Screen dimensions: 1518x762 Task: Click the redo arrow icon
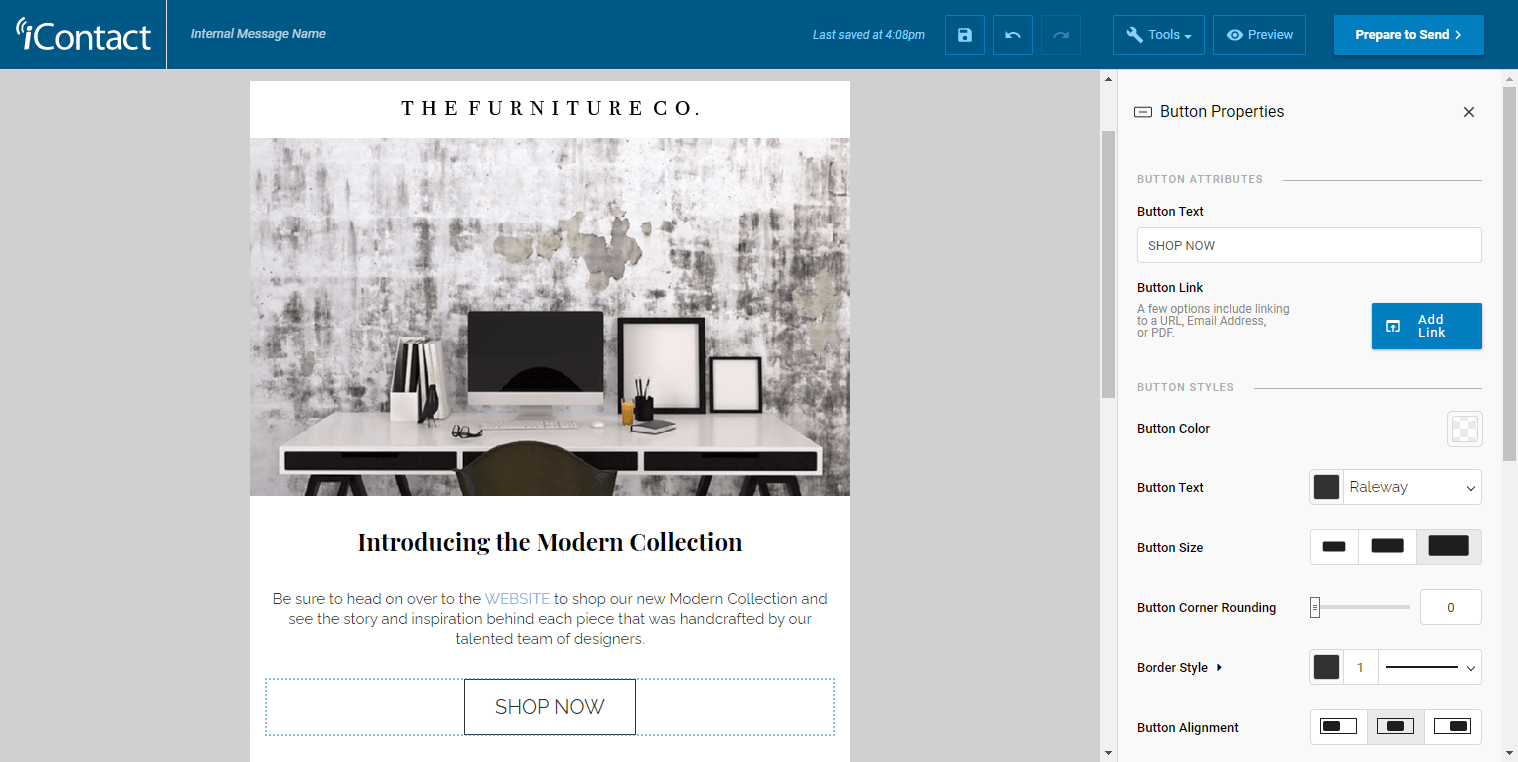pos(1061,35)
